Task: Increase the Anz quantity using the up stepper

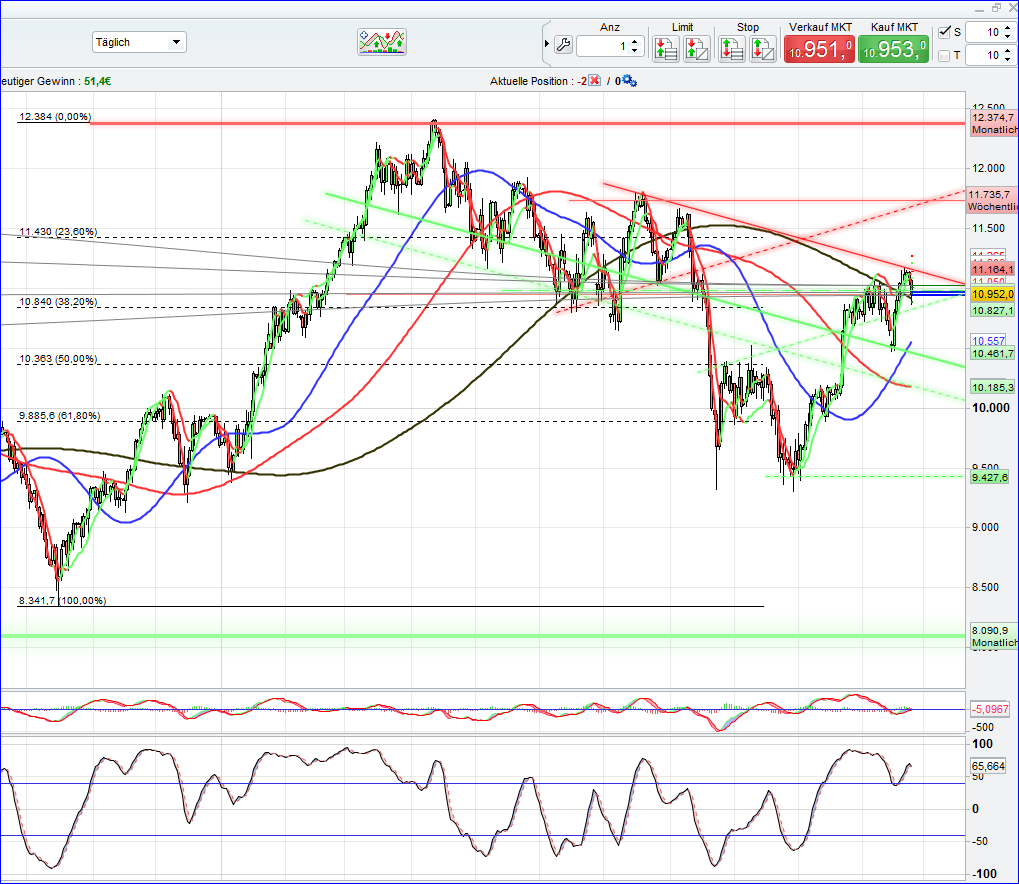Action: 633,41
